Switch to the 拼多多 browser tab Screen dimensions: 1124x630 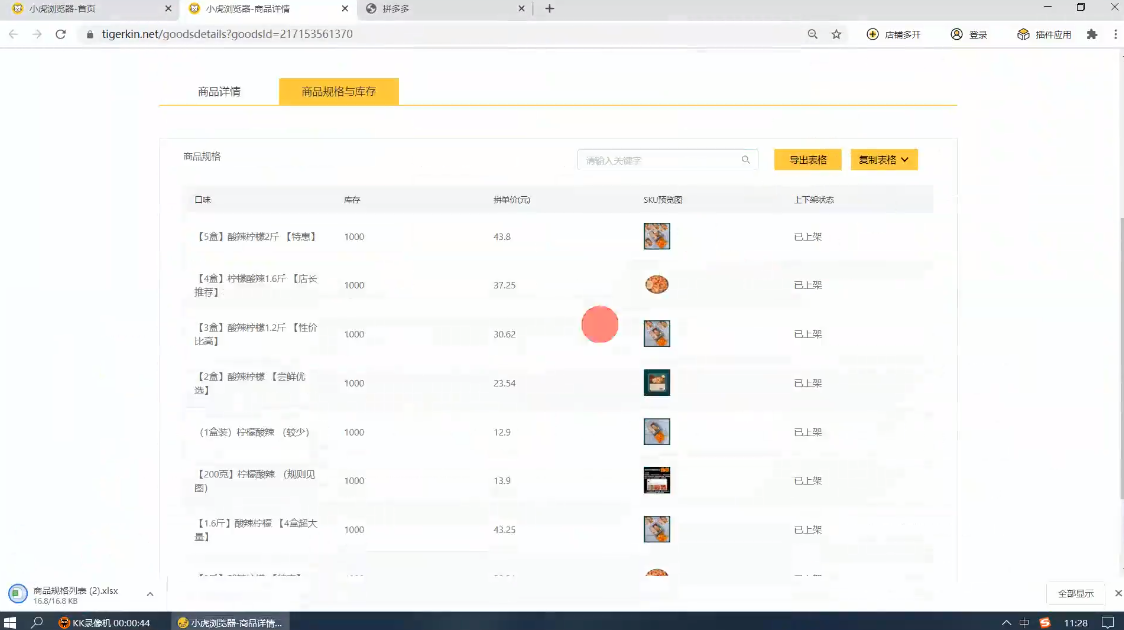443,9
